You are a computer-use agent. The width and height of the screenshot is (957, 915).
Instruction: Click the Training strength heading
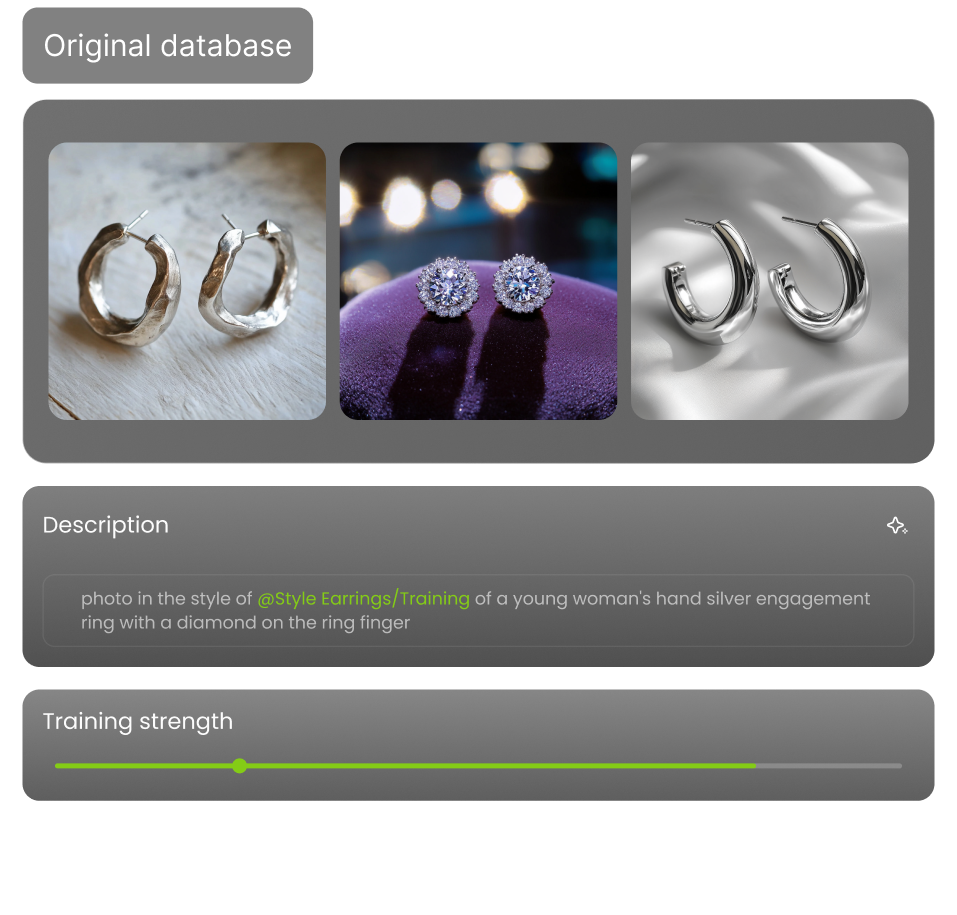point(138,722)
